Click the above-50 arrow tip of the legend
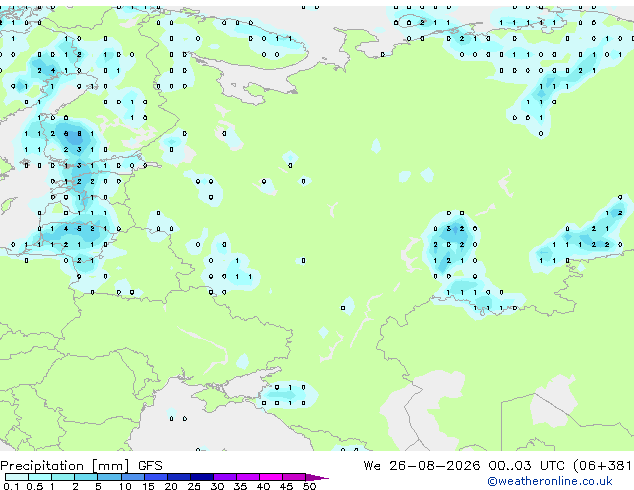The width and height of the screenshot is (634, 490). coord(317,478)
